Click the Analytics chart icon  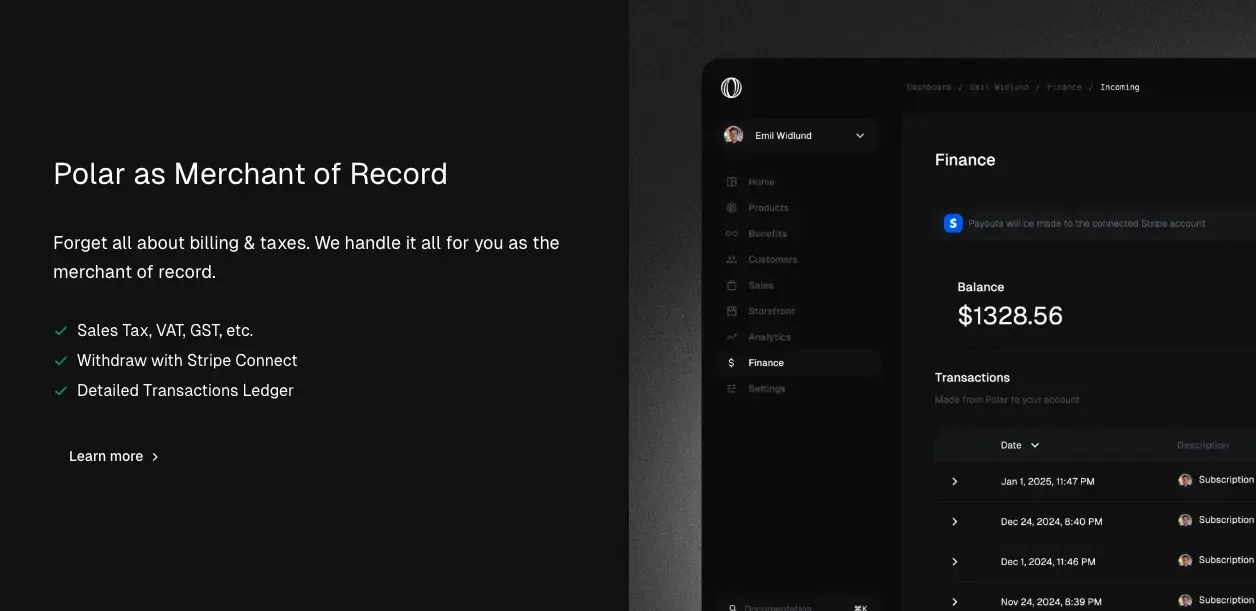732,337
